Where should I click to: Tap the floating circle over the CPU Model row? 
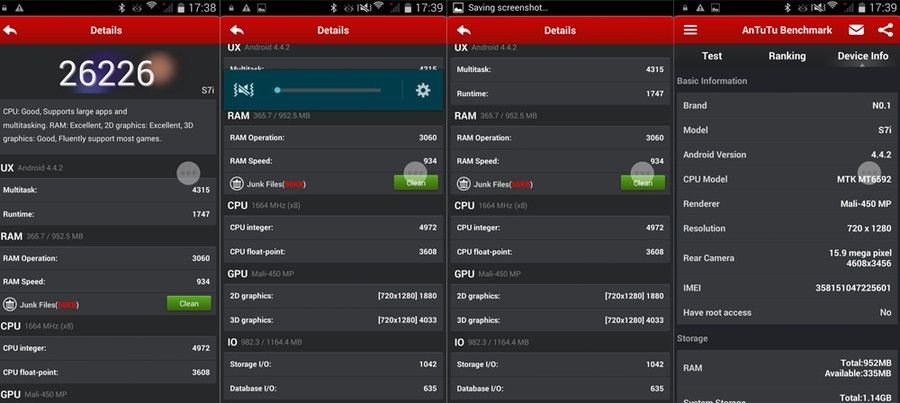point(869,172)
